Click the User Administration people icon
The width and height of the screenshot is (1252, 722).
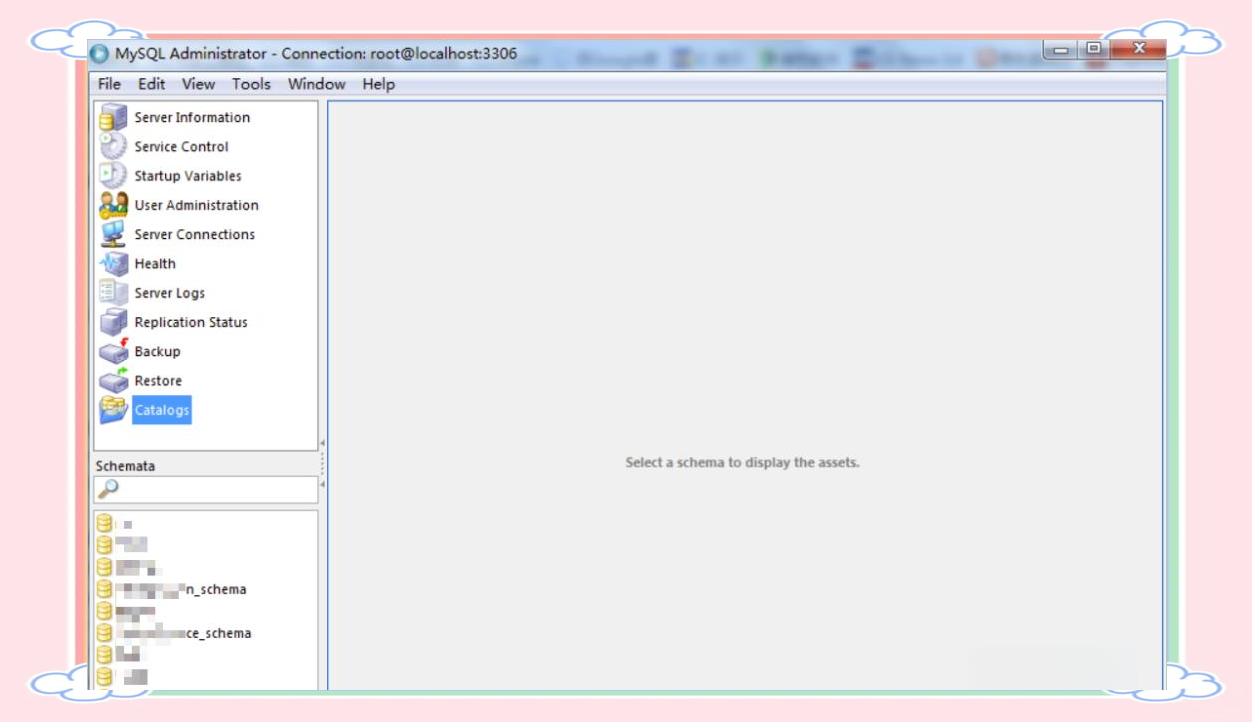[x=113, y=205]
